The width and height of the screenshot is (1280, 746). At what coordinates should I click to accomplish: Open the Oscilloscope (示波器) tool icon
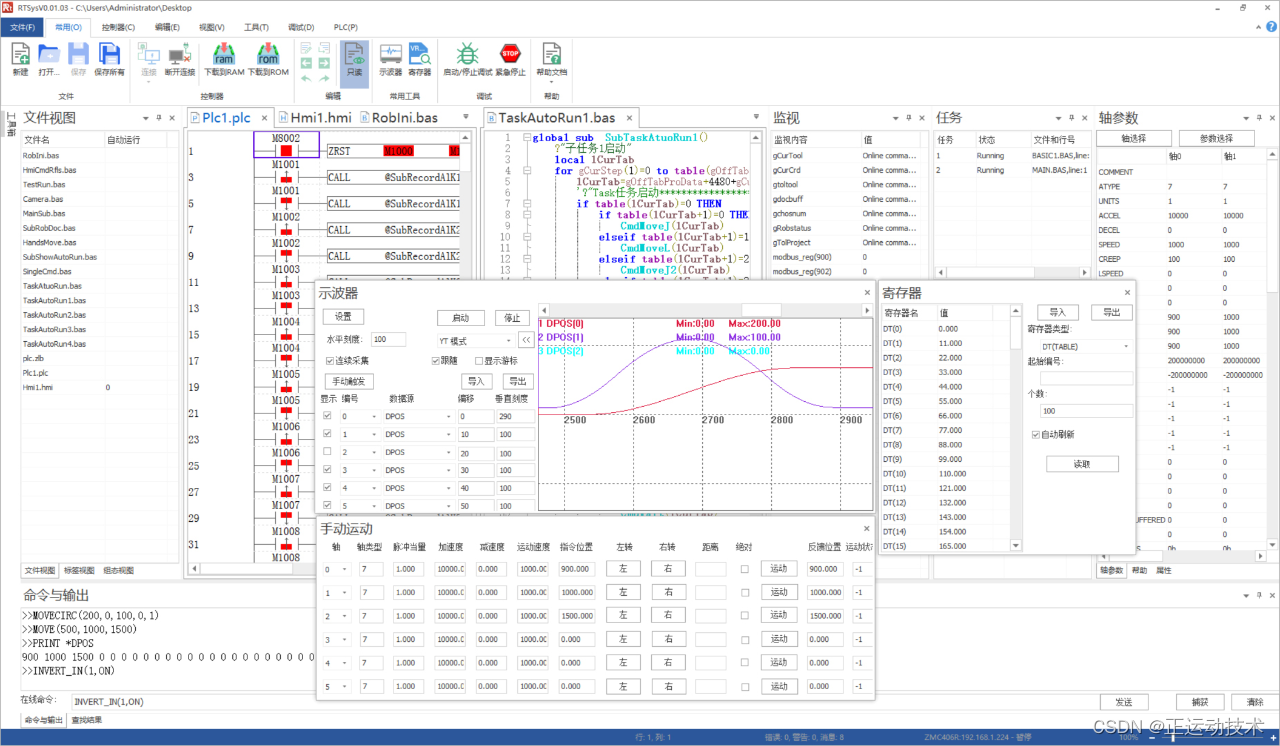point(390,54)
